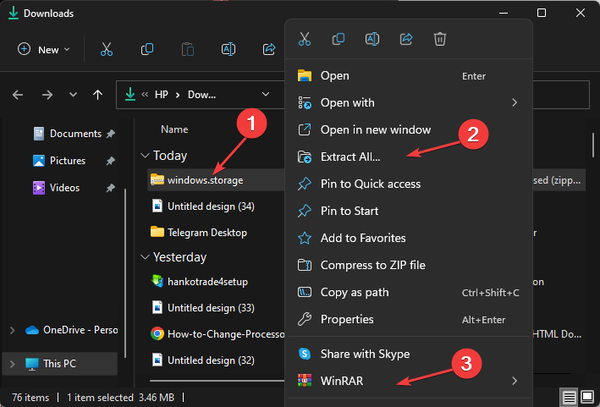Open Pictures in Quick access
600x407 pixels.
pos(59,161)
